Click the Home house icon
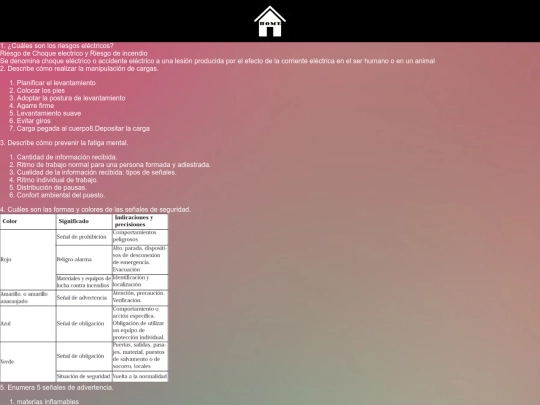 [270, 21]
